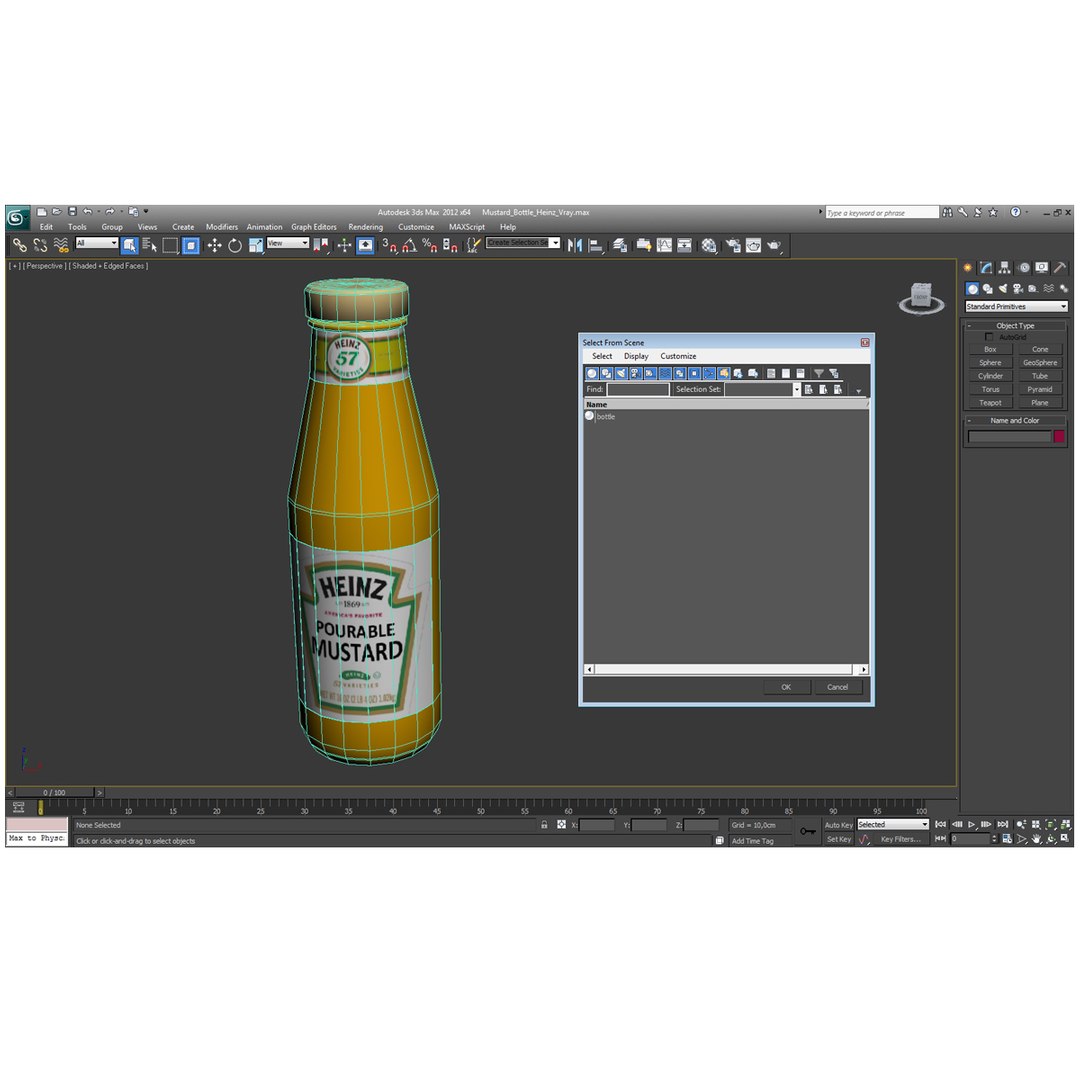This screenshot has width=1080, height=1080.
Task: Click Go to End playback button
Action: coord(1003,824)
